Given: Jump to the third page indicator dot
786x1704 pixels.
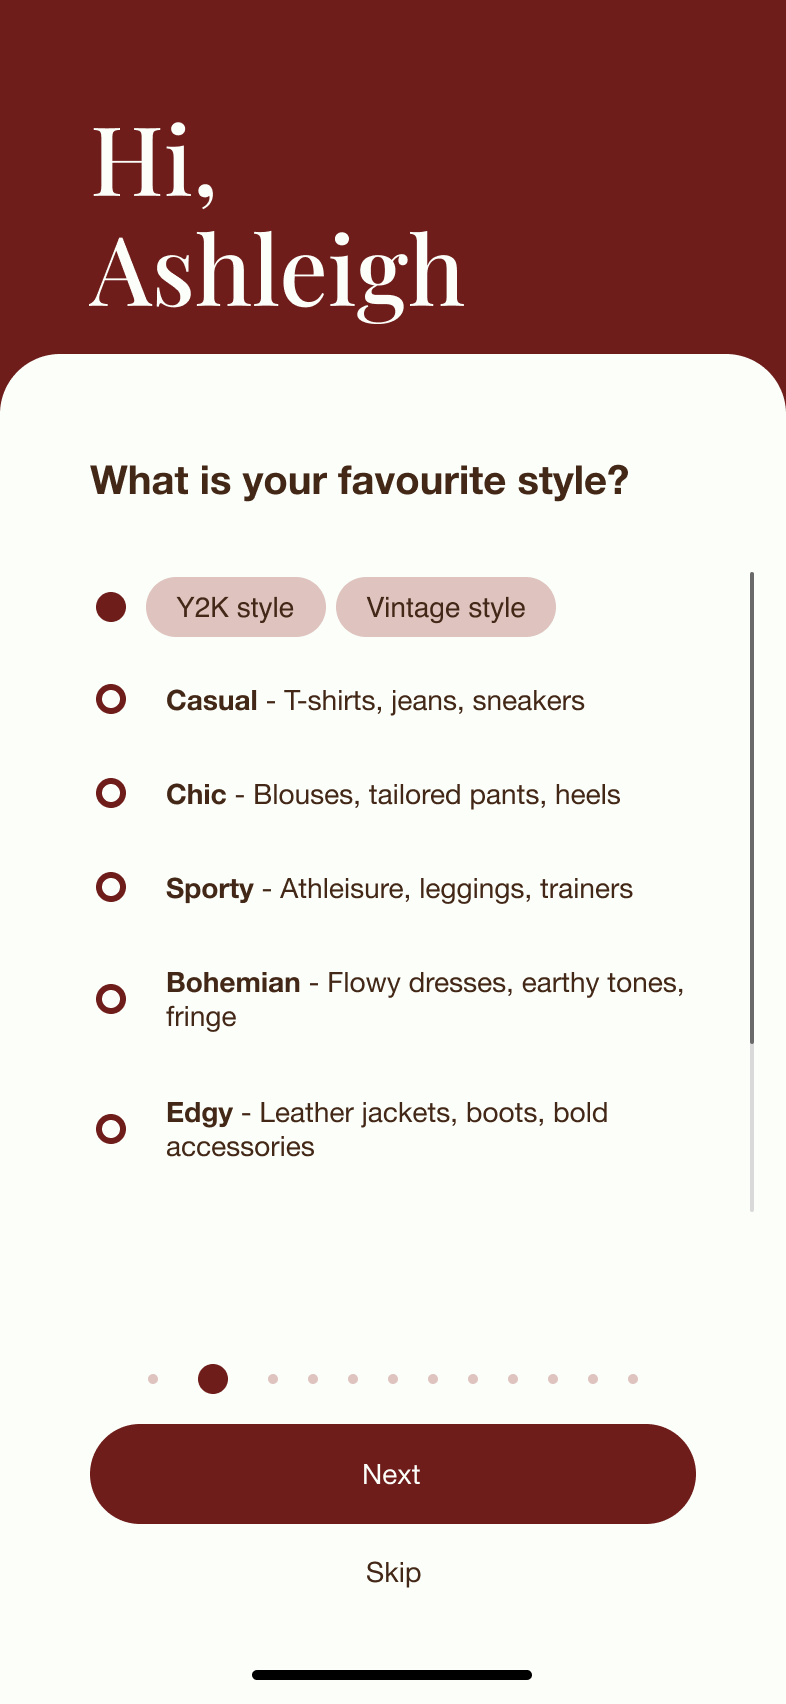Looking at the screenshot, I should [273, 1379].
